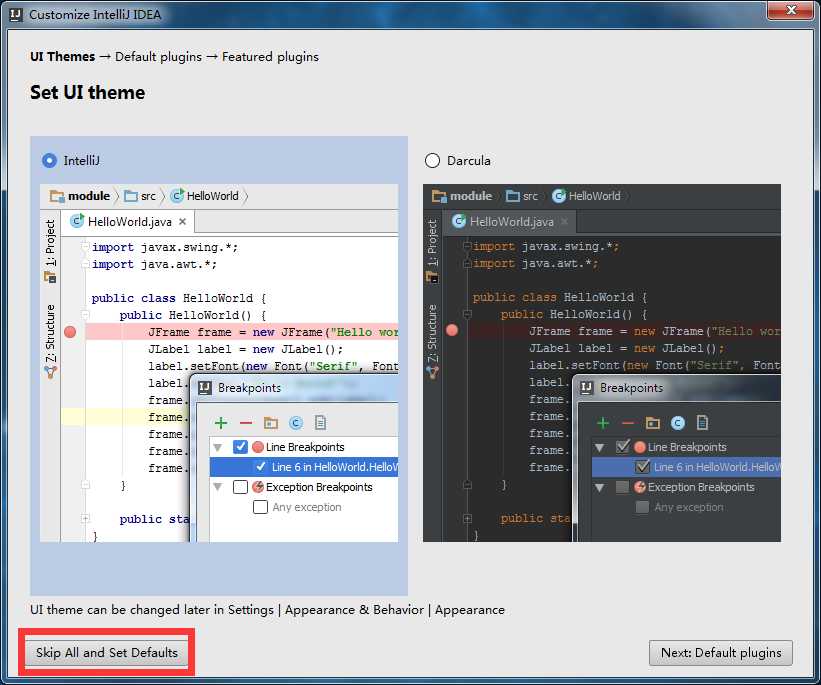Collapse Exception Breakpoints node in light preview
Image resolution: width=821 pixels, height=685 pixels.
[218, 488]
